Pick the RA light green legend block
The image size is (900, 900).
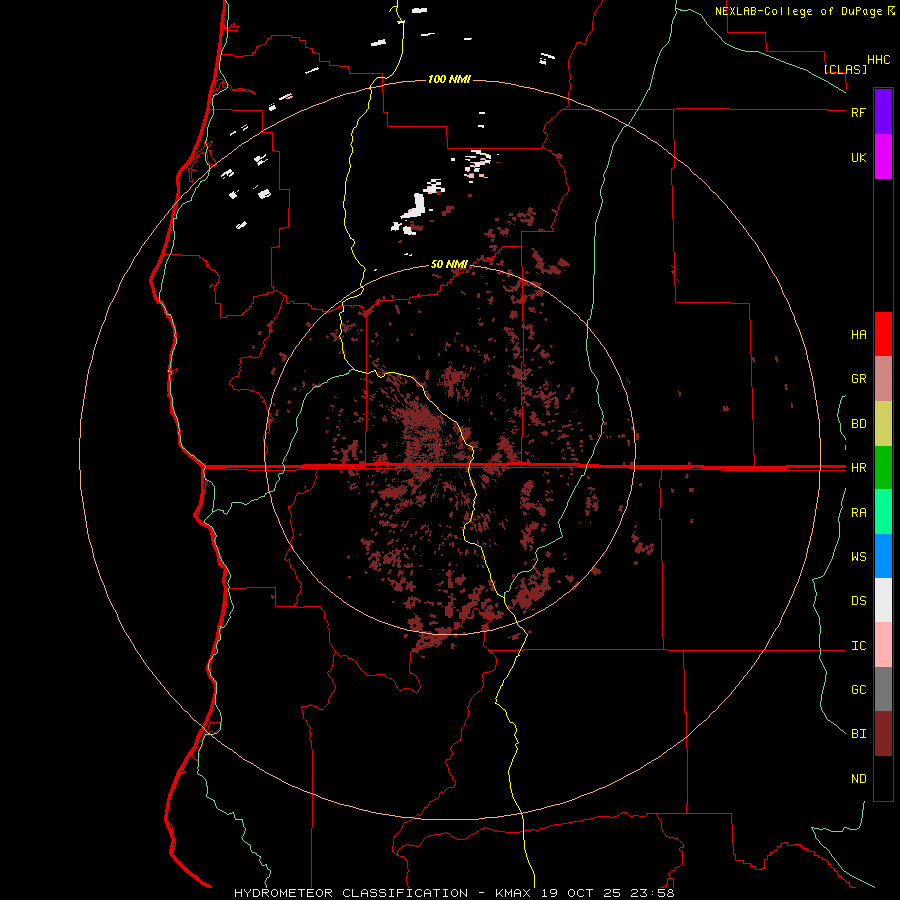[883, 512]
